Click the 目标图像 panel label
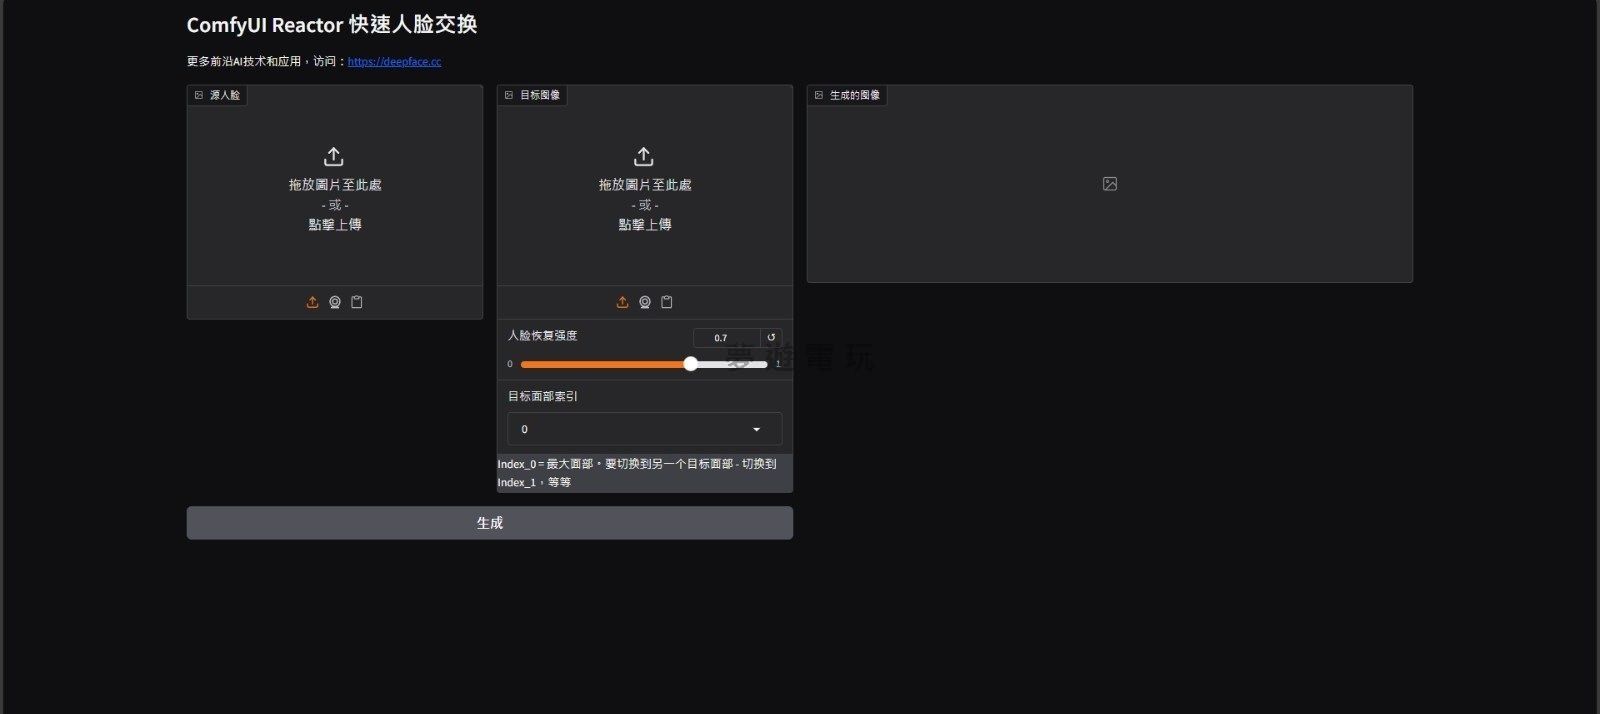The image size is (1600, 714). point(532,95)
